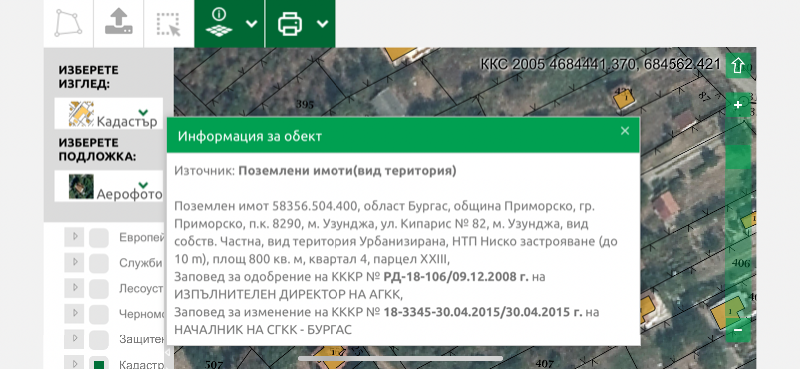Click the Аерофото basemap thumbnail
The height and width of the screenshot is (369, 800).
tap(81, 186)
